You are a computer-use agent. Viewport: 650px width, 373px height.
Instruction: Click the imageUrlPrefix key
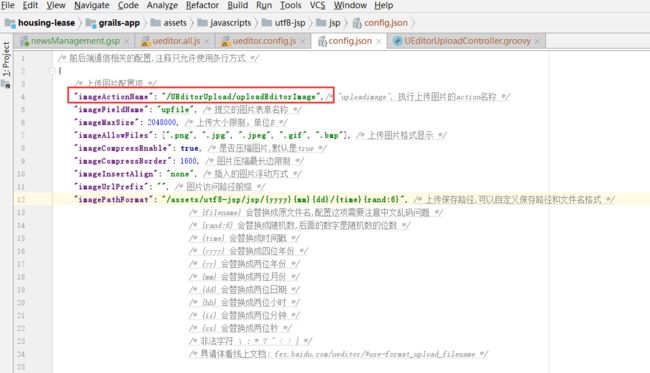111,186
